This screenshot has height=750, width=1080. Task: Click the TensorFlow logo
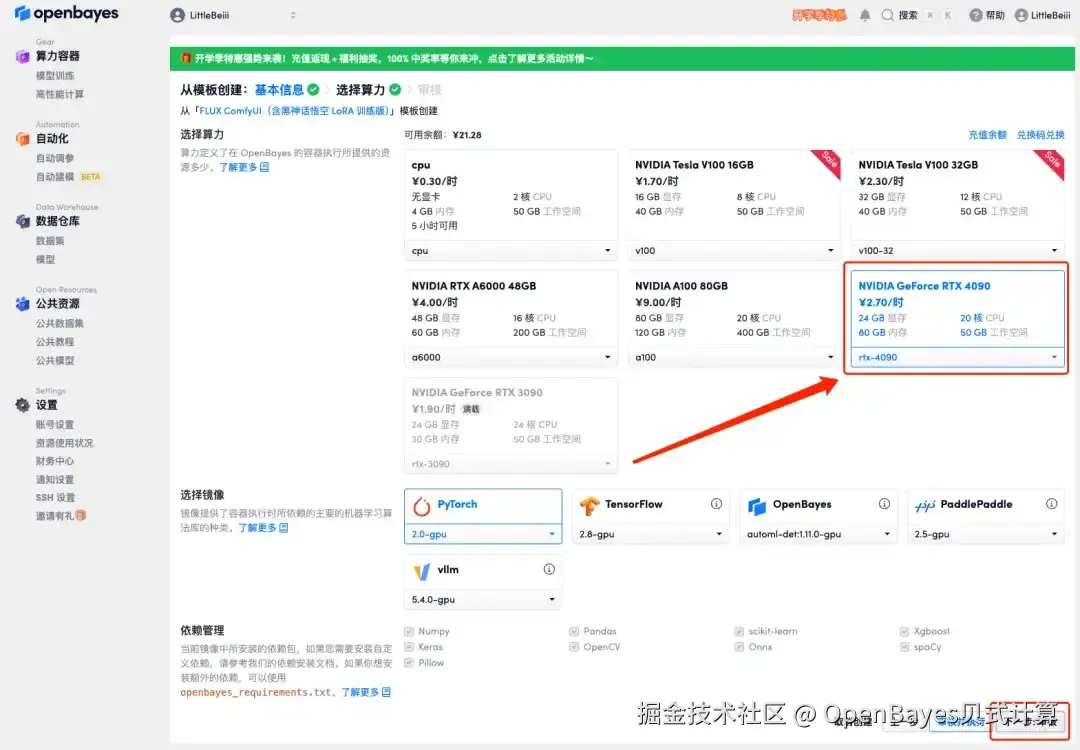(x=590, y=506)
